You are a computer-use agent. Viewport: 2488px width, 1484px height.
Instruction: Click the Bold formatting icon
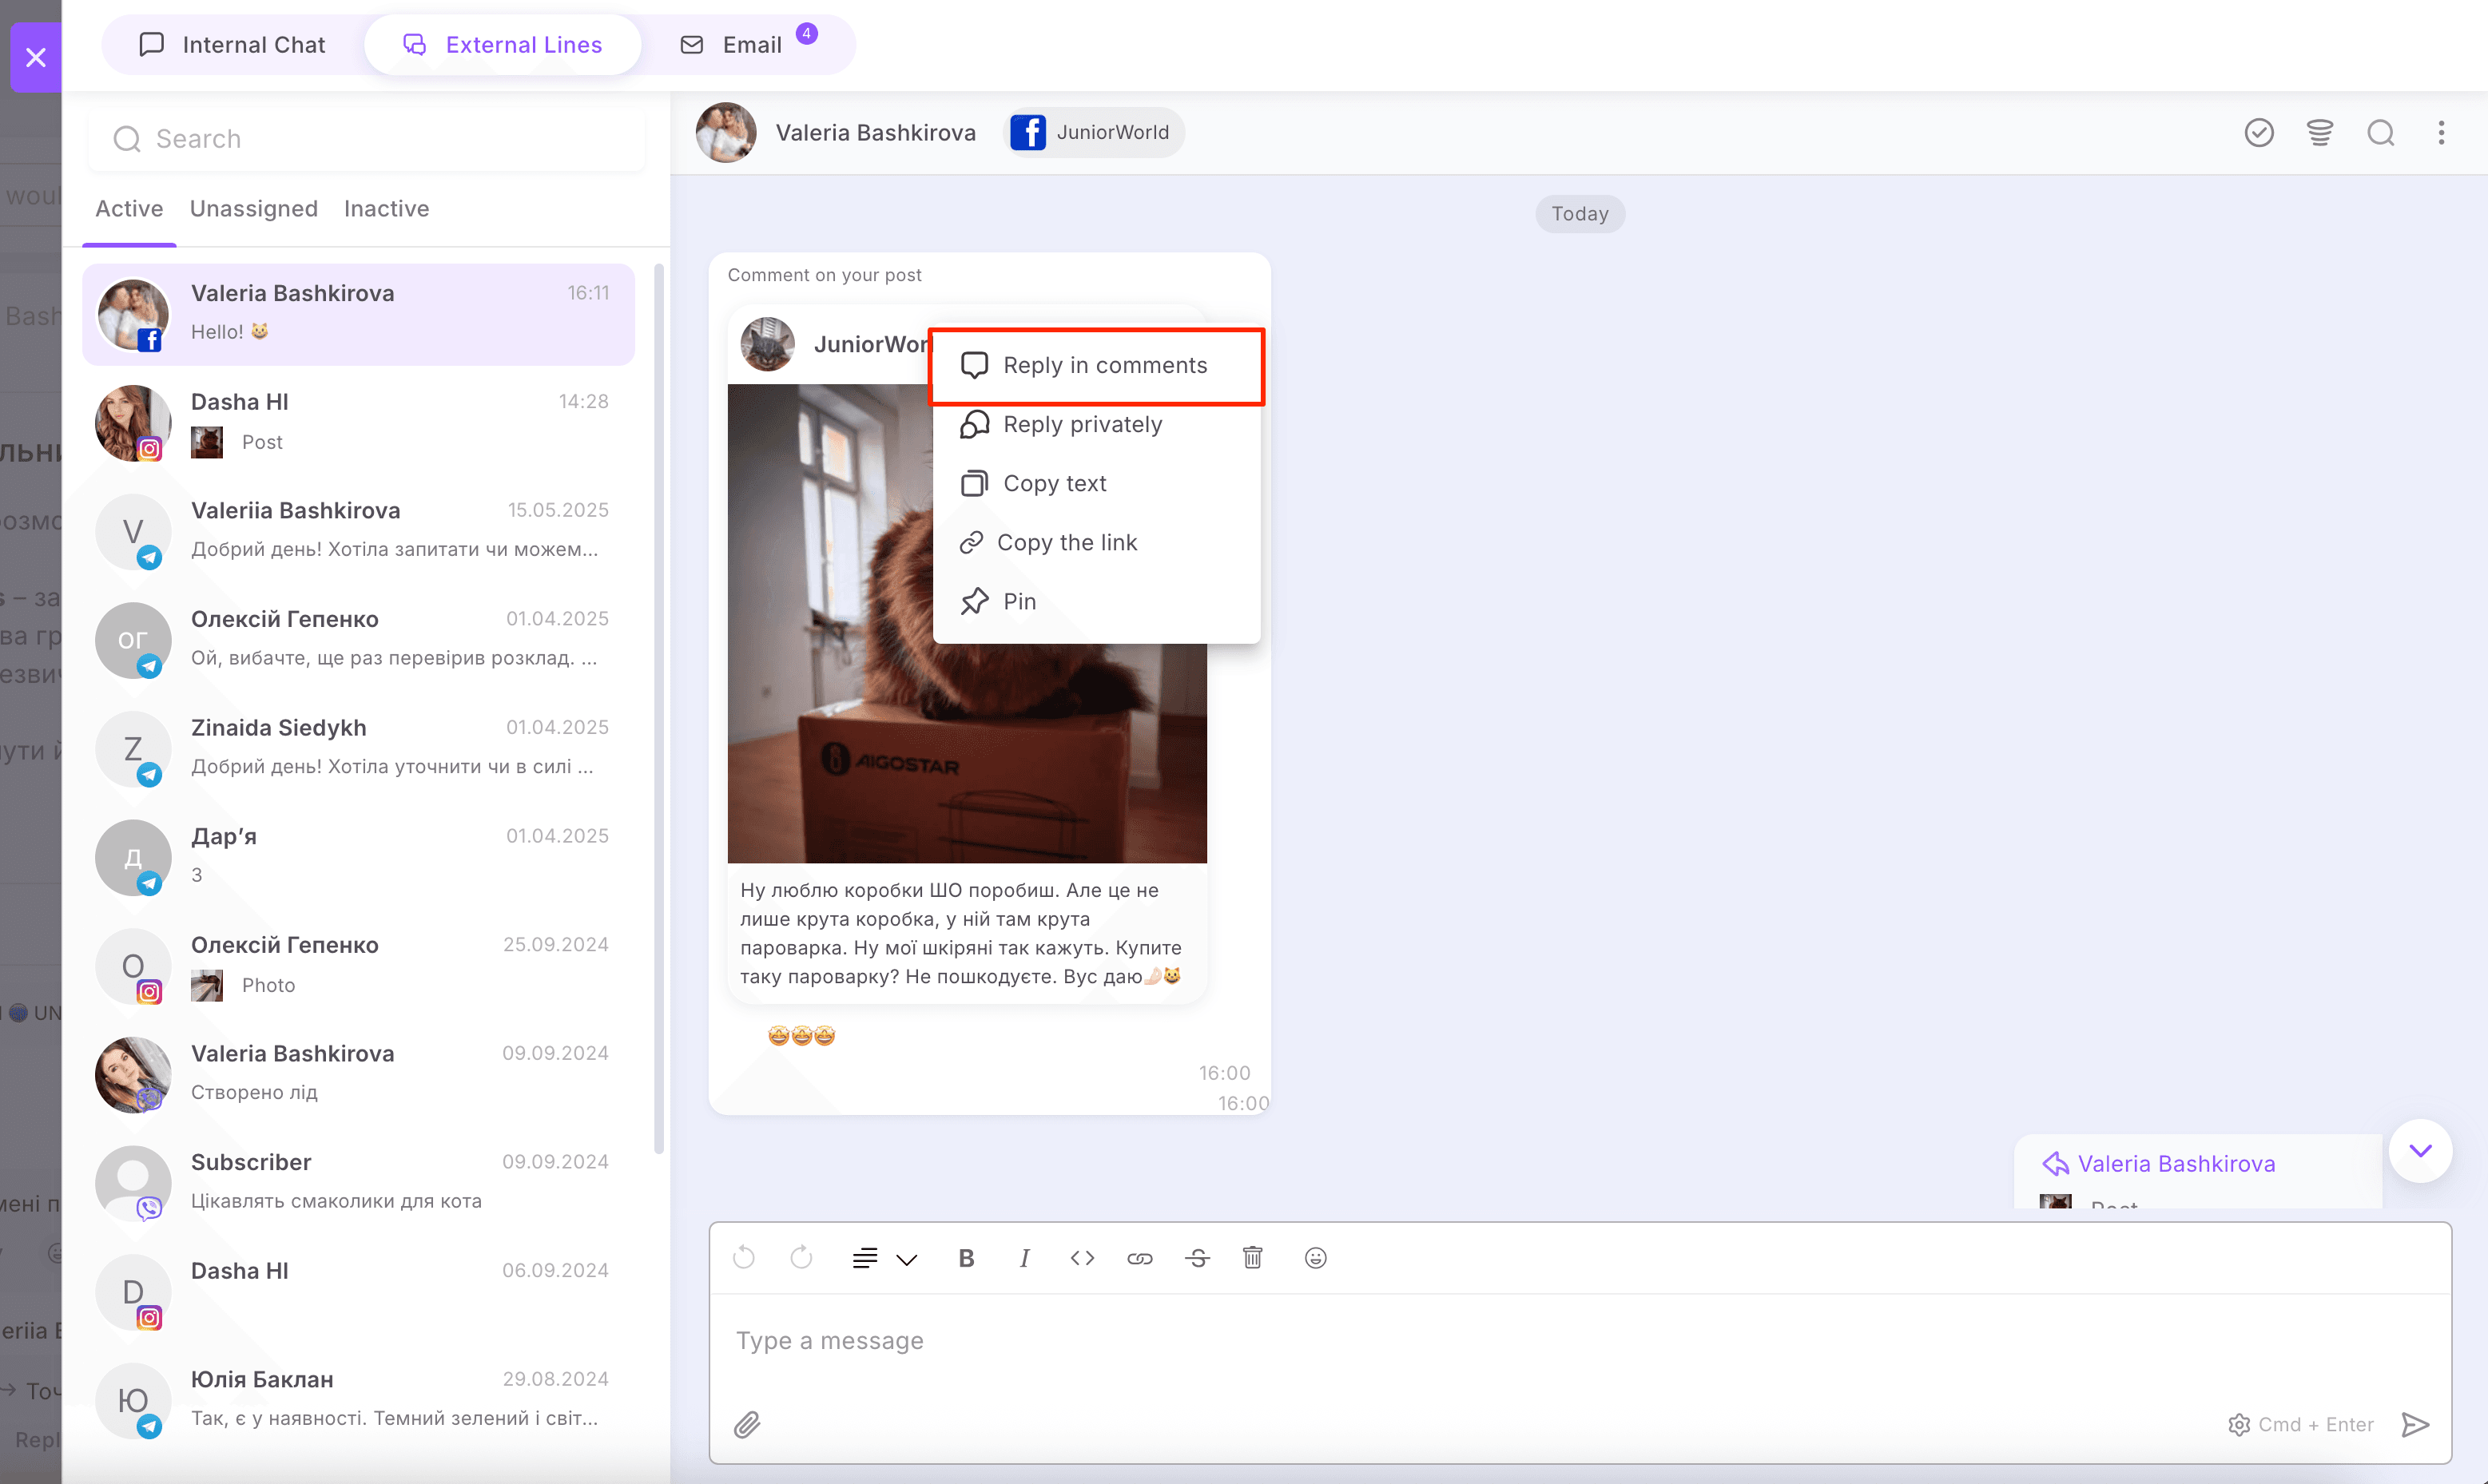(x=966, y=1258)
